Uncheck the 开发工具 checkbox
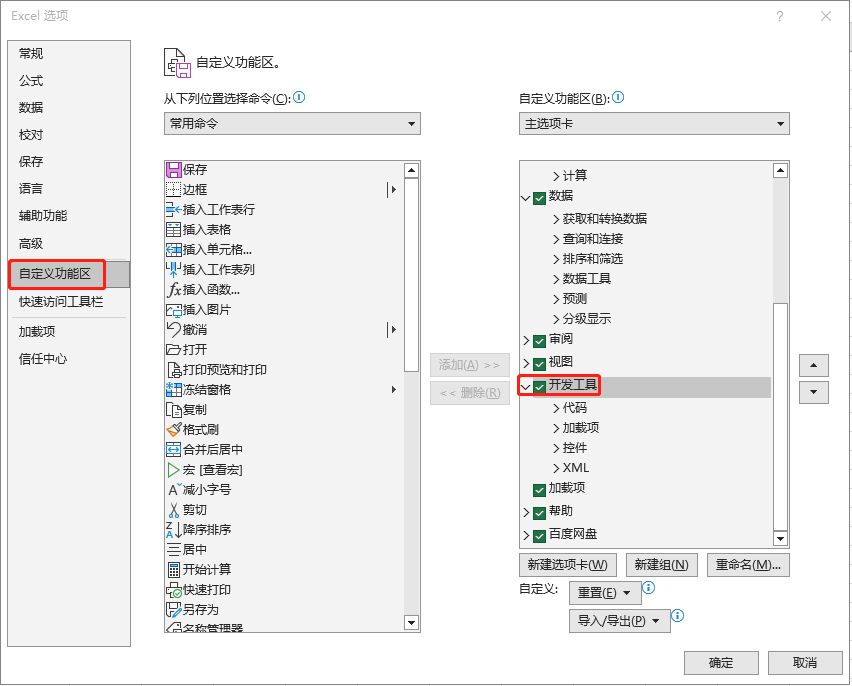 (539, 386)
